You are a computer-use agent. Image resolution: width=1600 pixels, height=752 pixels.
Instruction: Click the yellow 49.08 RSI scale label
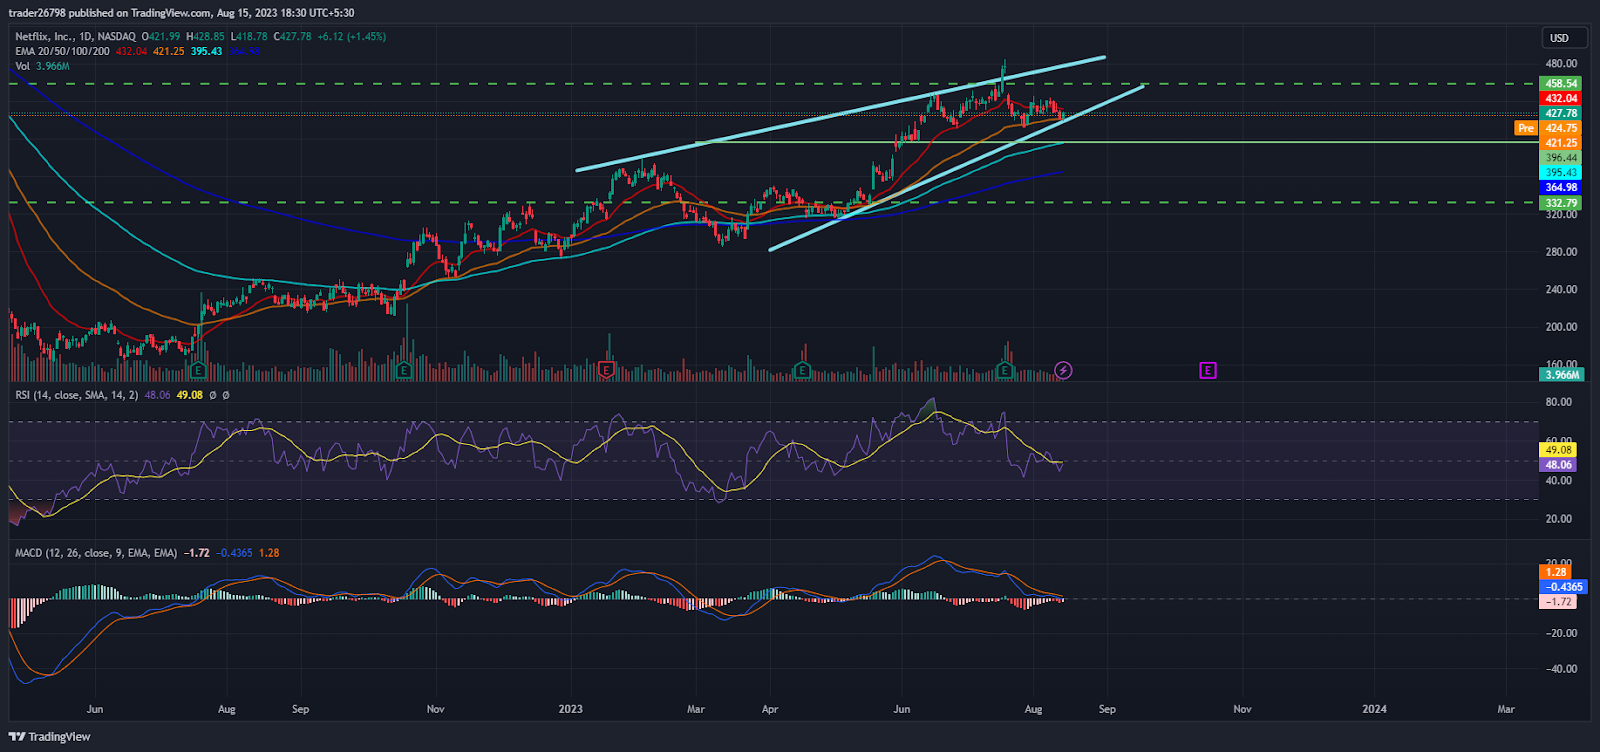coord(1560,450)
